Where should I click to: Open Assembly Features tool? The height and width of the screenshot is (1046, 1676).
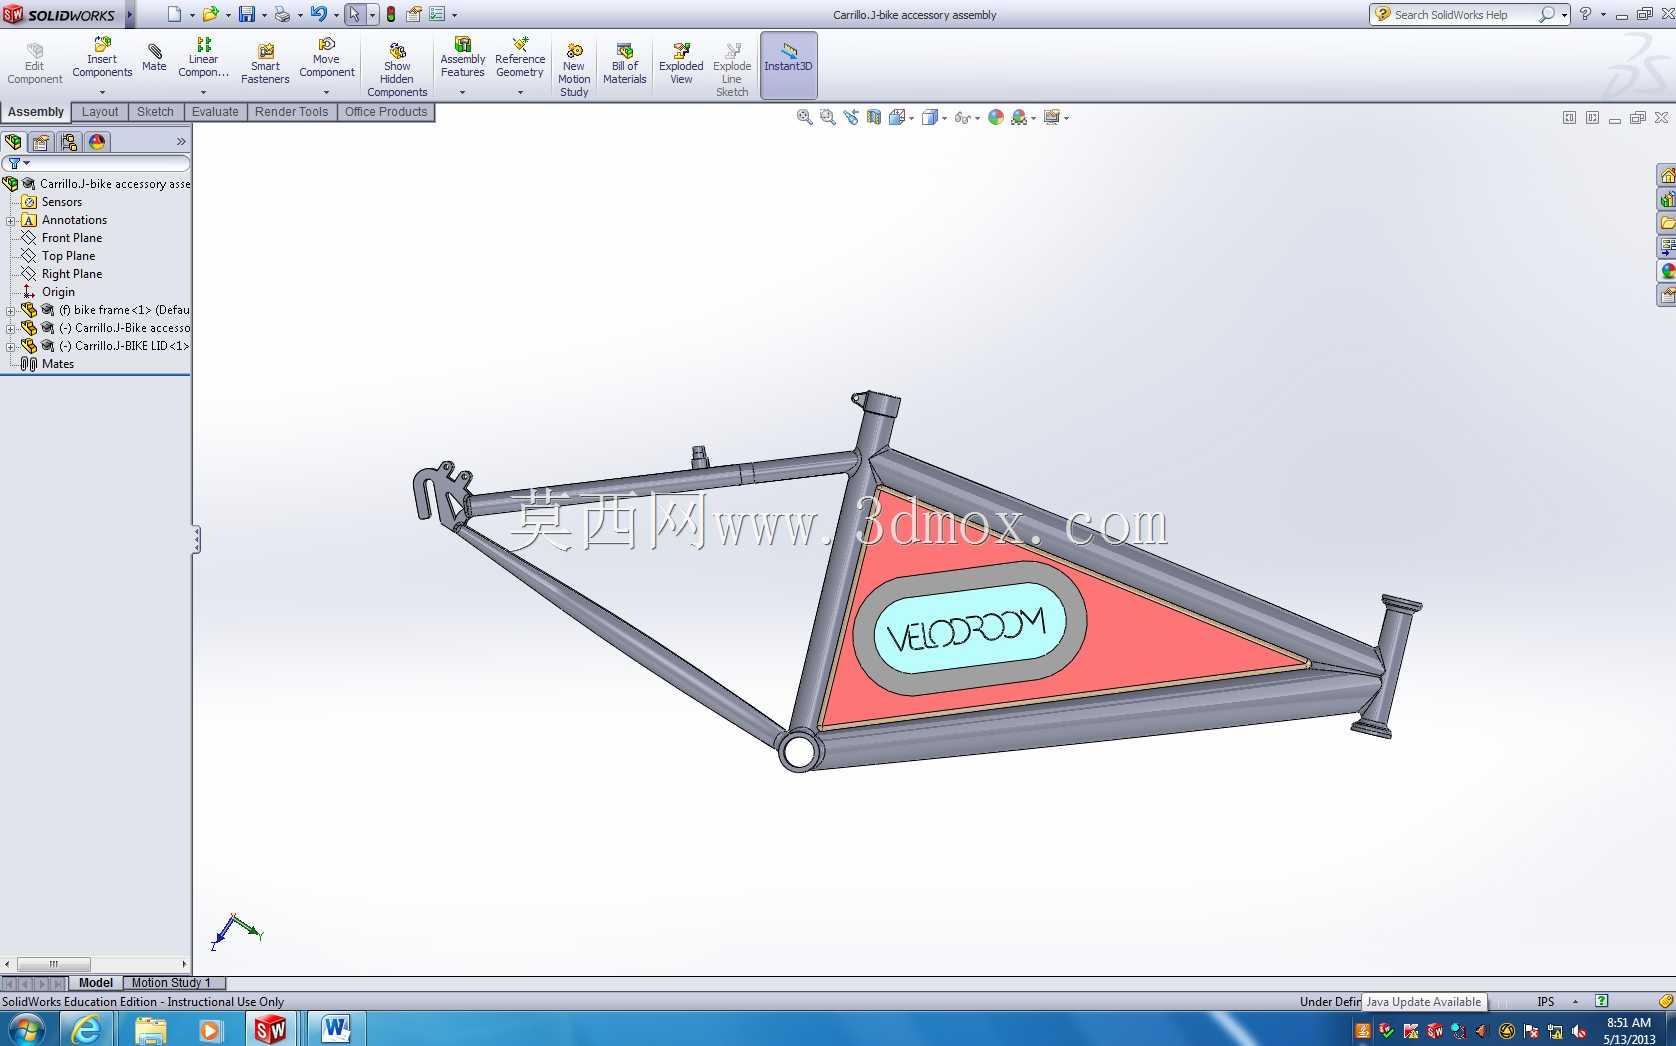pyautogui.click(x=463, y=58)
